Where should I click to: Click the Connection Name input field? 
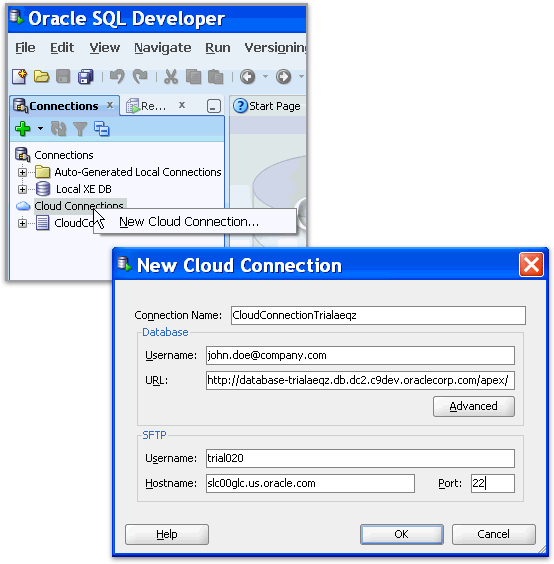378,315
